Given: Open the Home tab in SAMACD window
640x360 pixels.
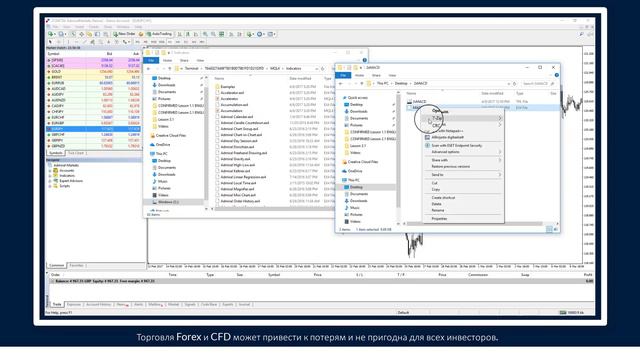Looking at the screenshot, I should pyautogui.click(x=360, y=75).
